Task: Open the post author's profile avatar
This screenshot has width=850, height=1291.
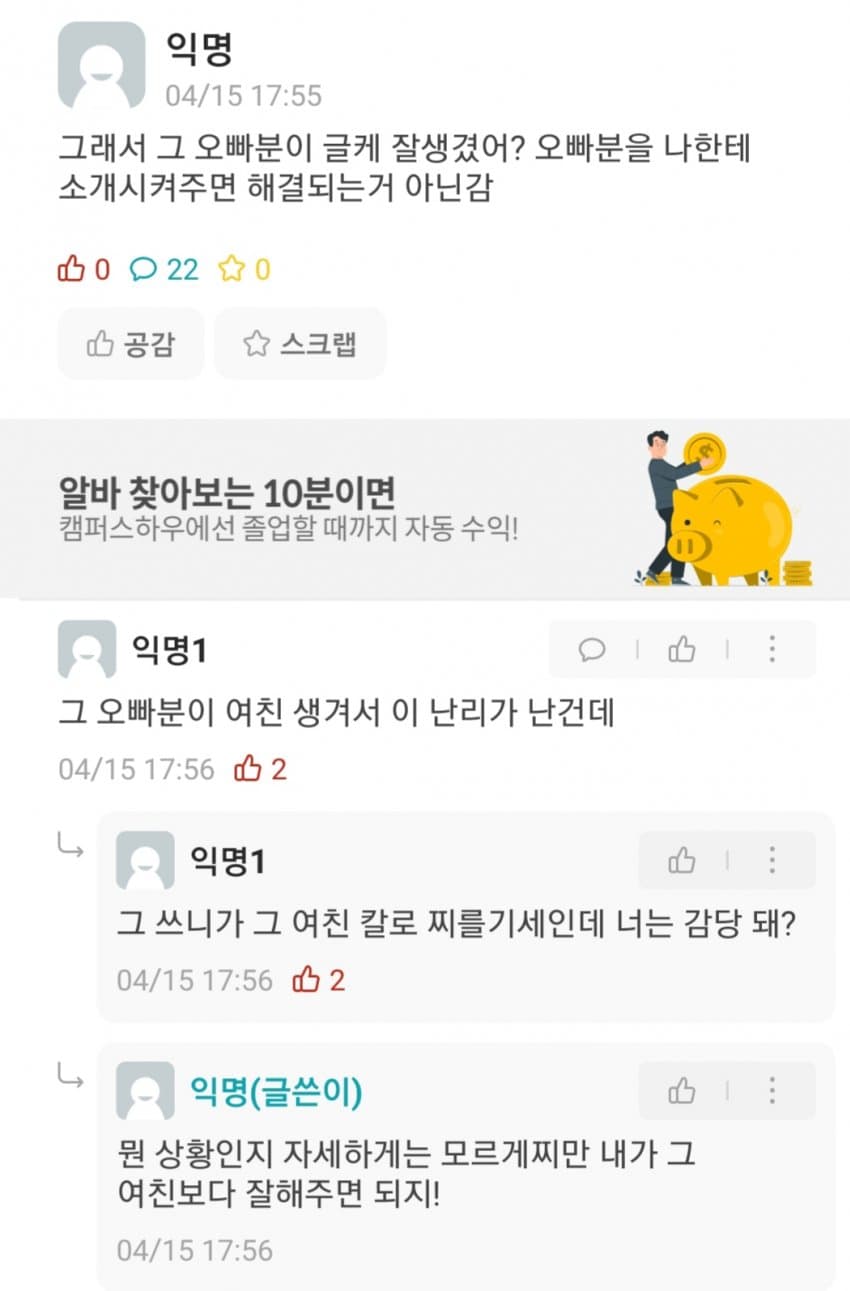Action: point(101,65)
